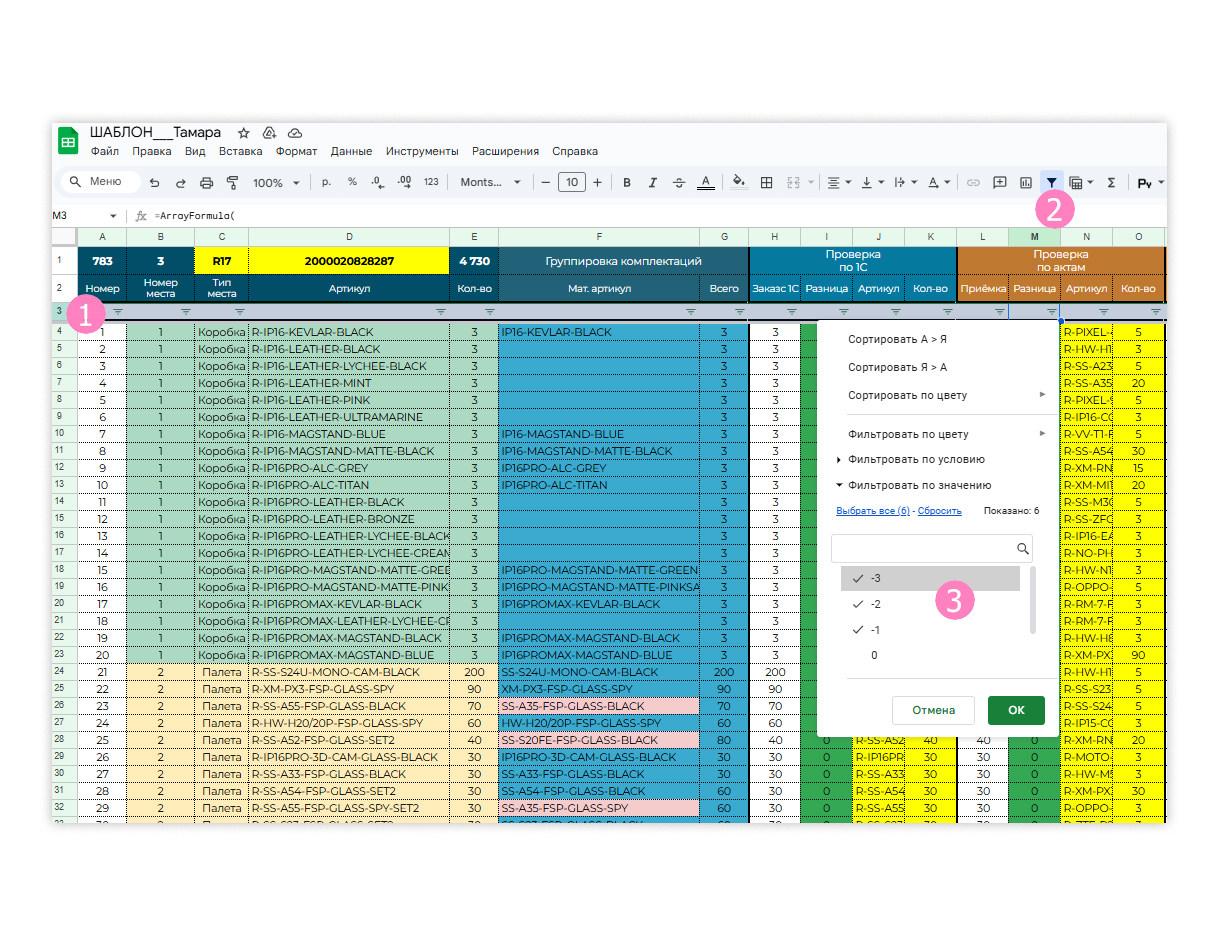Image resolution: width=1219 pixels, height=945 pixels.
Task: Star the document ШАБЛОН___Тамара
Action: 243,133
